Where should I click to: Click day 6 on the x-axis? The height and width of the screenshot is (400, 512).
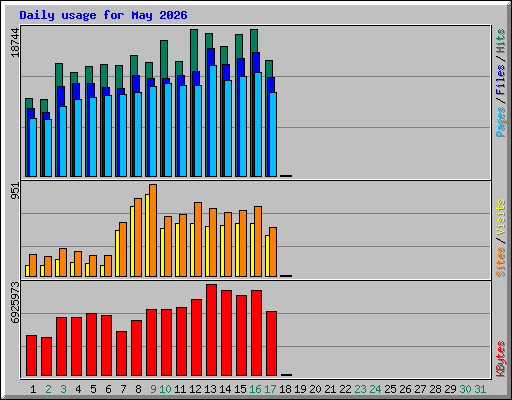(108, 389)
